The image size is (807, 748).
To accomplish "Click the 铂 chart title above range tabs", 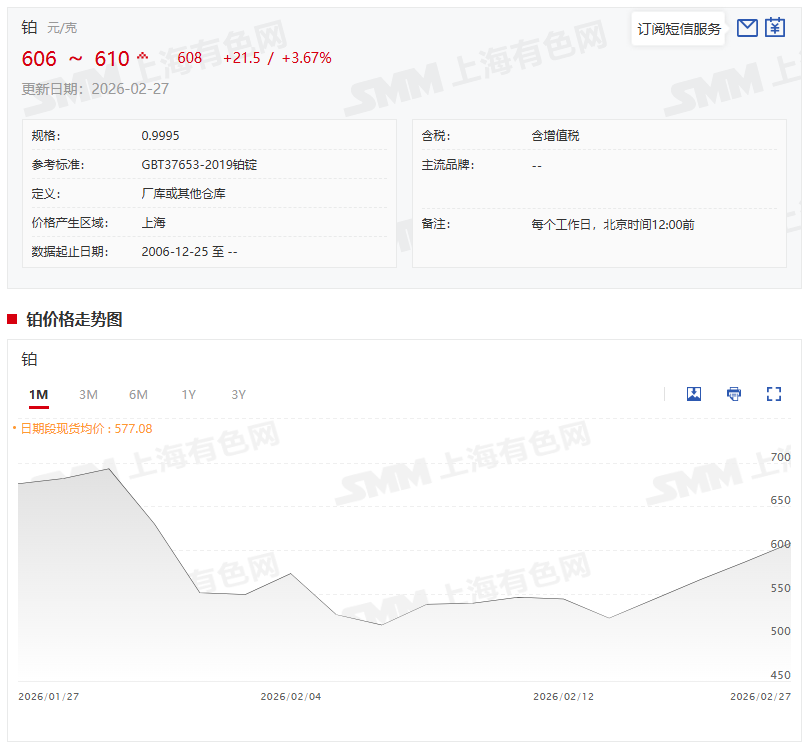I will pos(29,359).
